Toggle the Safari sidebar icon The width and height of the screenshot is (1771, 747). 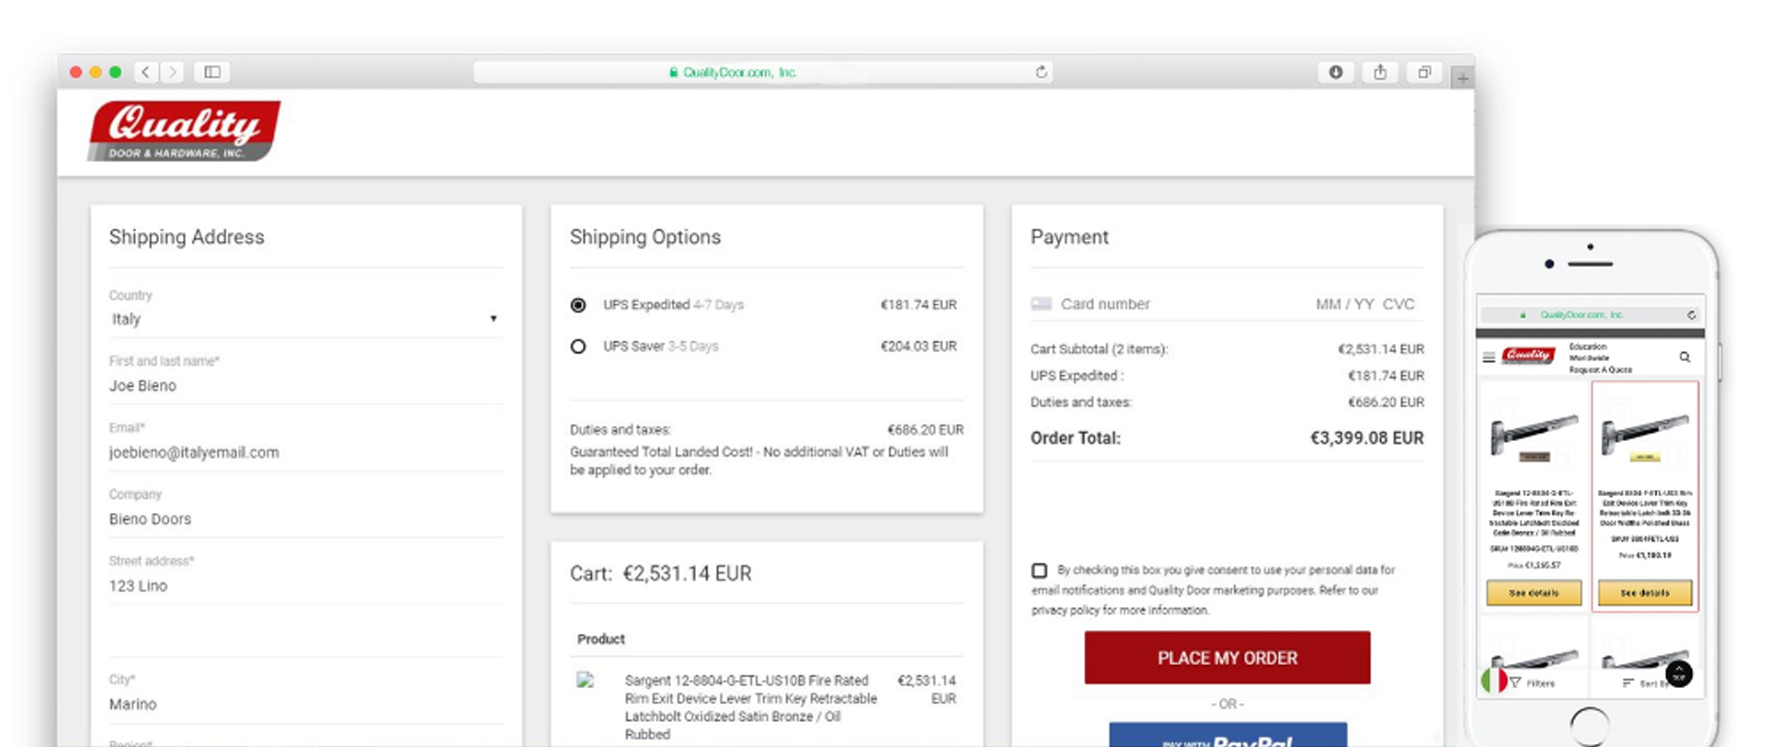(x=212, y=72)
